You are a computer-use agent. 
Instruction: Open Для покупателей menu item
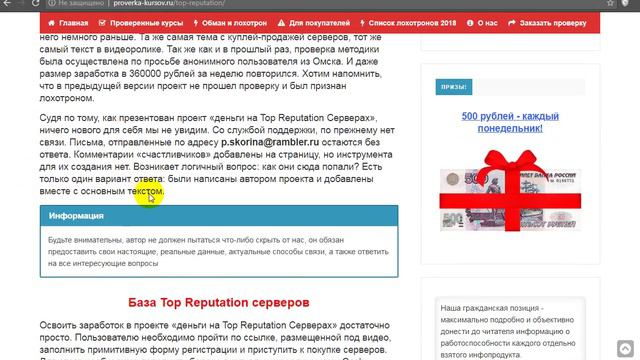tap(313, 23)
